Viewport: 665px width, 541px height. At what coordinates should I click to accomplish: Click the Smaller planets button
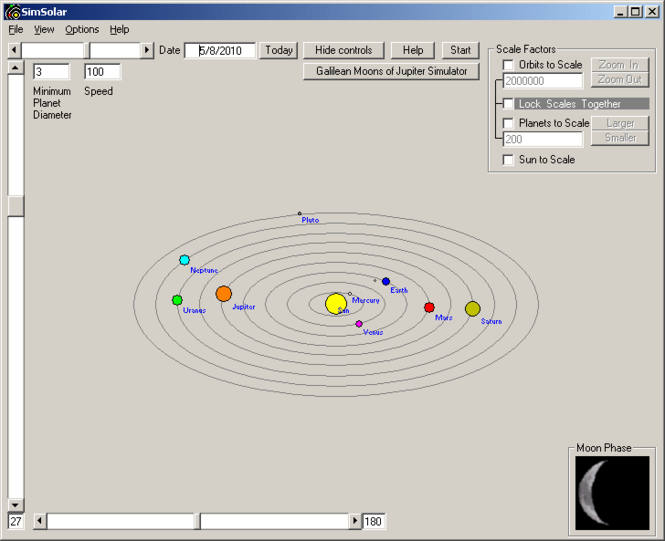tap(620, 138)
